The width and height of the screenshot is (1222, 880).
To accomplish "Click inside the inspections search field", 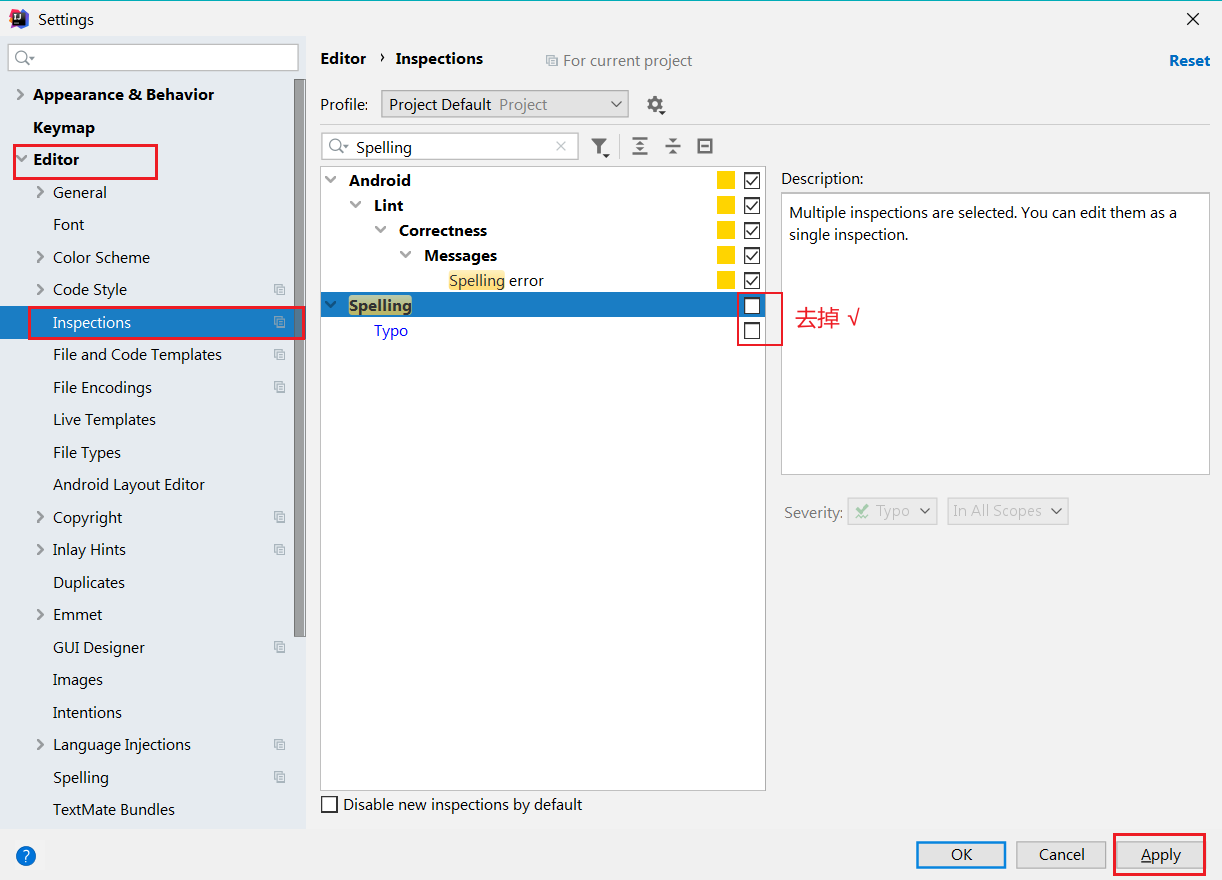I will pos(450,146).
